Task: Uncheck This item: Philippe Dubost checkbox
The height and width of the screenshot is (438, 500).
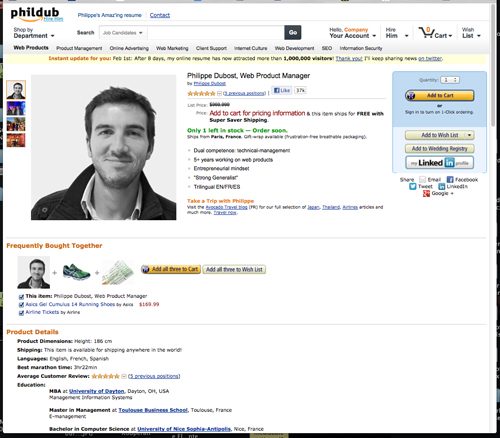Action: pyautogui.click(x=21, y=297)
